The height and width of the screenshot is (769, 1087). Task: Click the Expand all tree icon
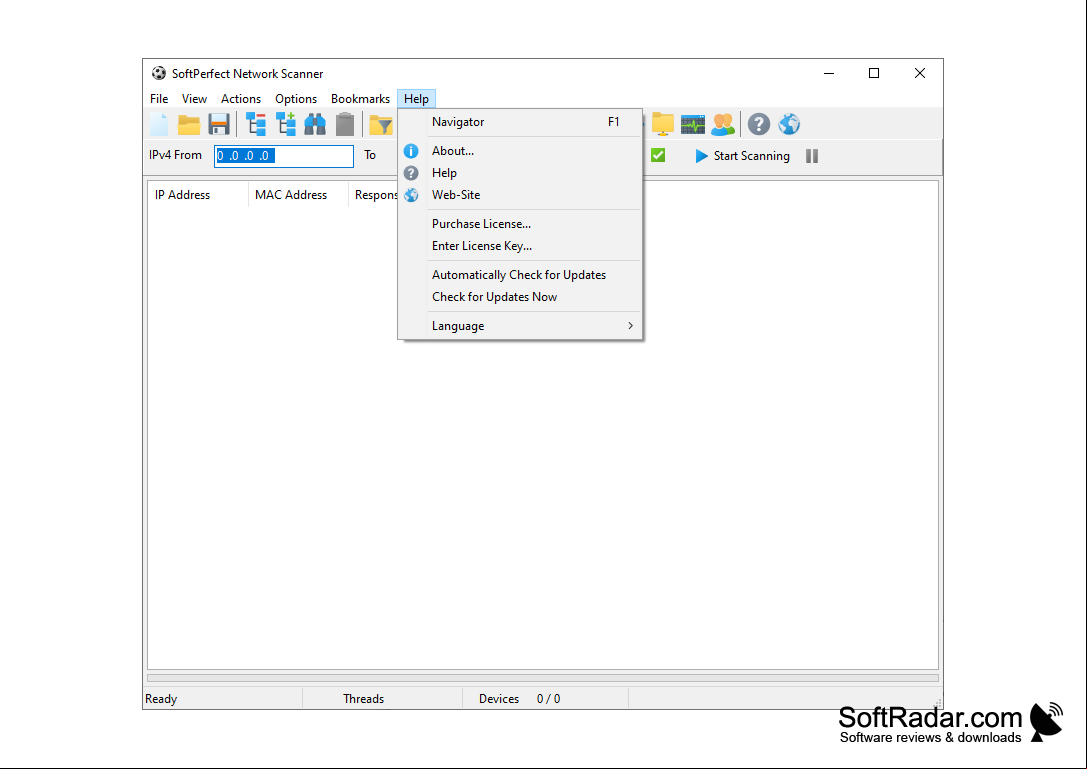pos(286,124)
